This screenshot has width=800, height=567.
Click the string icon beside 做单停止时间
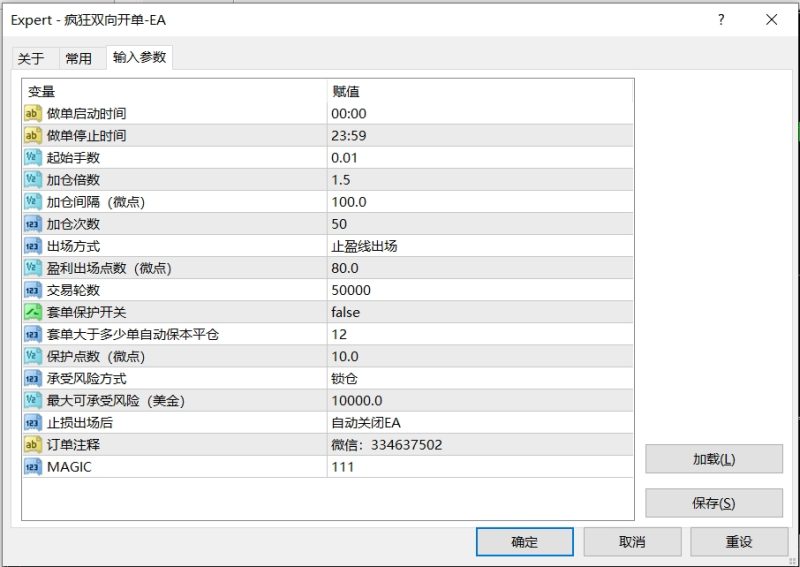[33, 135]
